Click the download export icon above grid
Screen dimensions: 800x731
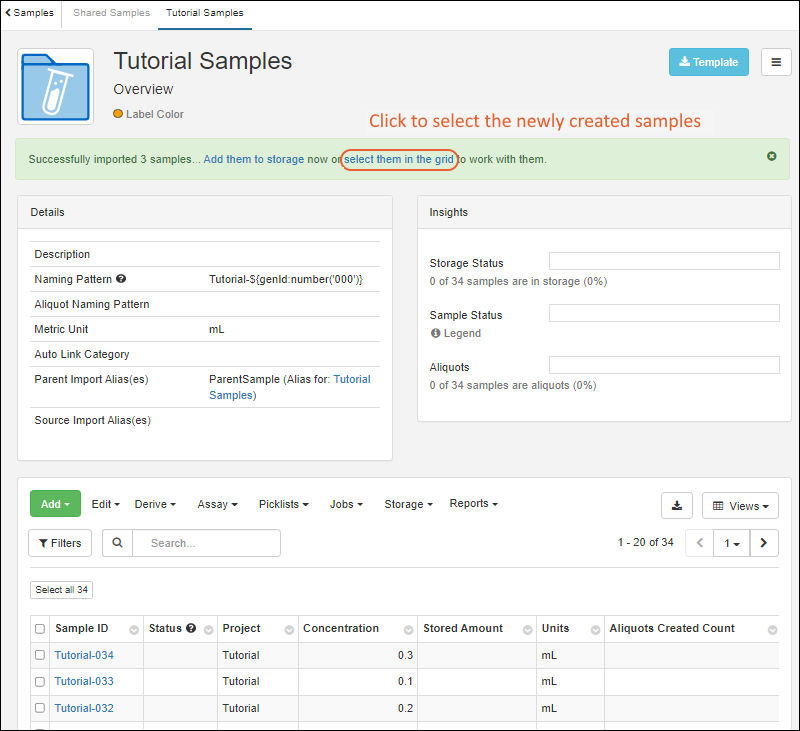[x=677, y=506]
